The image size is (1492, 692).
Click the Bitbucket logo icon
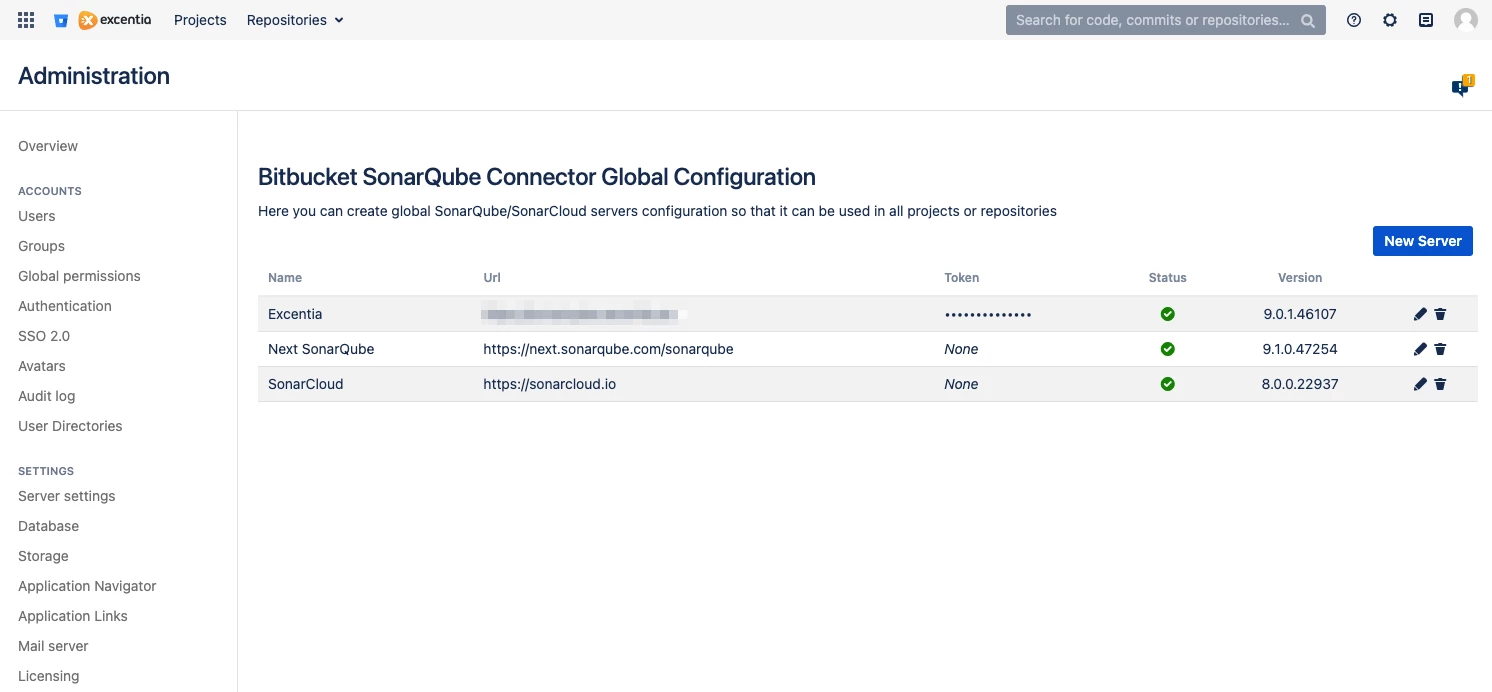(x=61, y=19)
